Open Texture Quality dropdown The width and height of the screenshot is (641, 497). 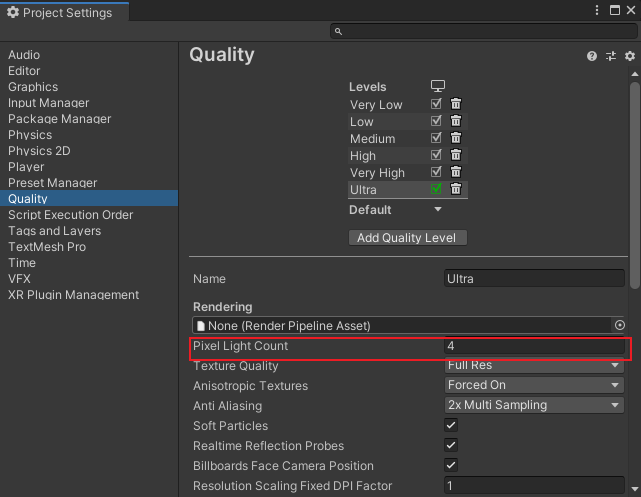point(534,365)
